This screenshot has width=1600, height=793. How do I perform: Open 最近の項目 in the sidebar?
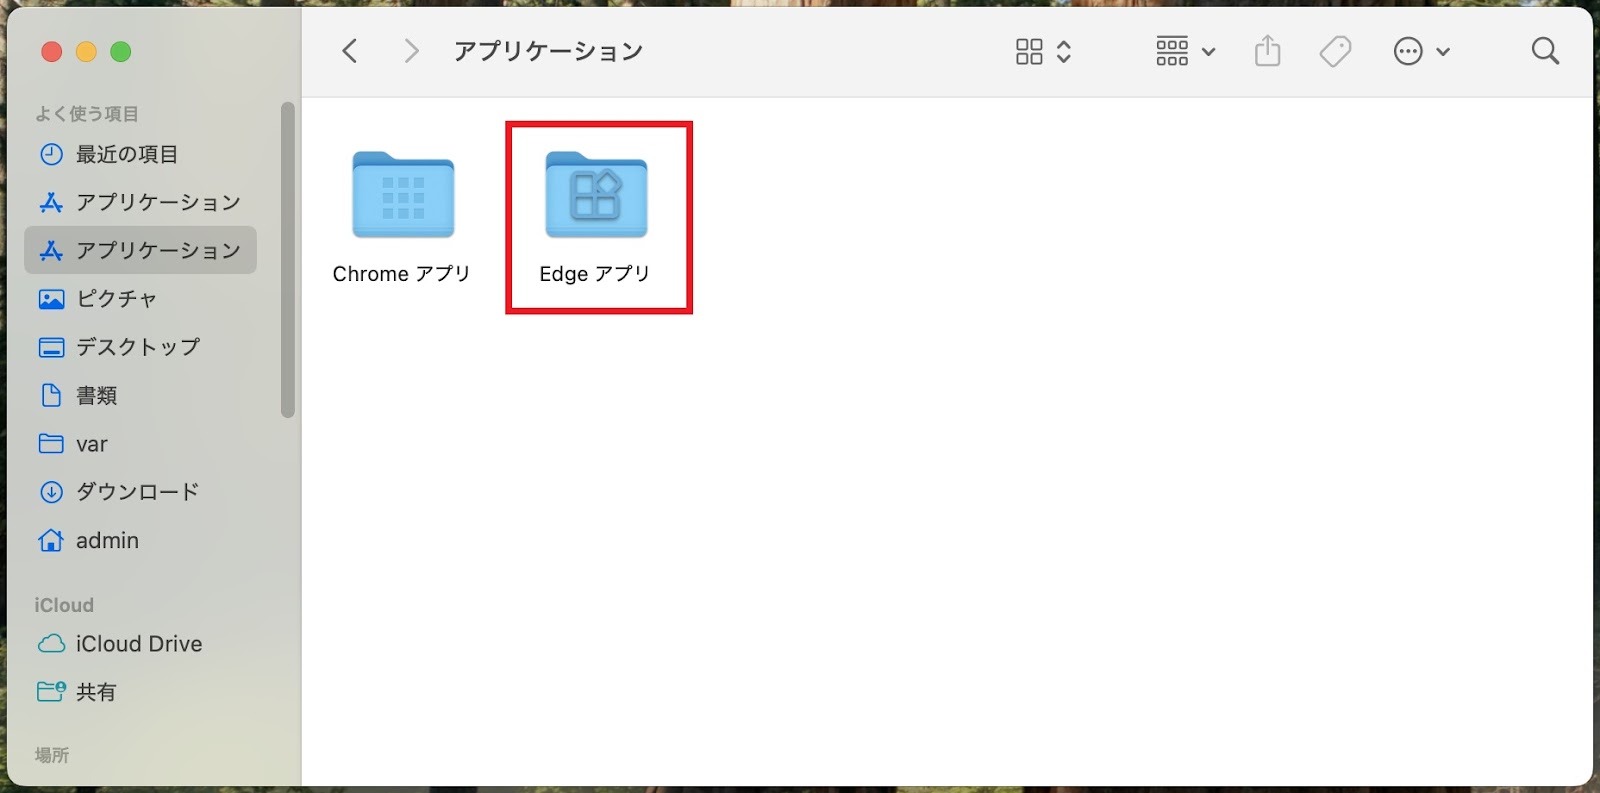(140, 154)
